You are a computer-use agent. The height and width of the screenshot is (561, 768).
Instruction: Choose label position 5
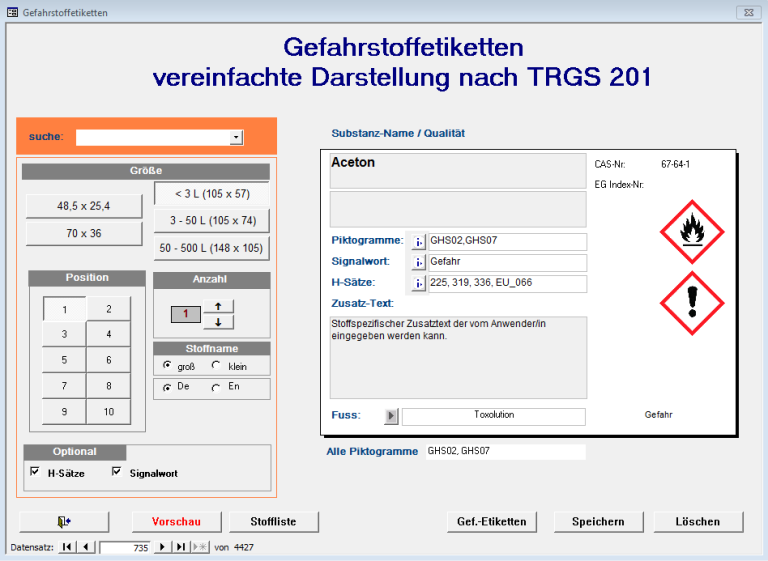point(64,360)
